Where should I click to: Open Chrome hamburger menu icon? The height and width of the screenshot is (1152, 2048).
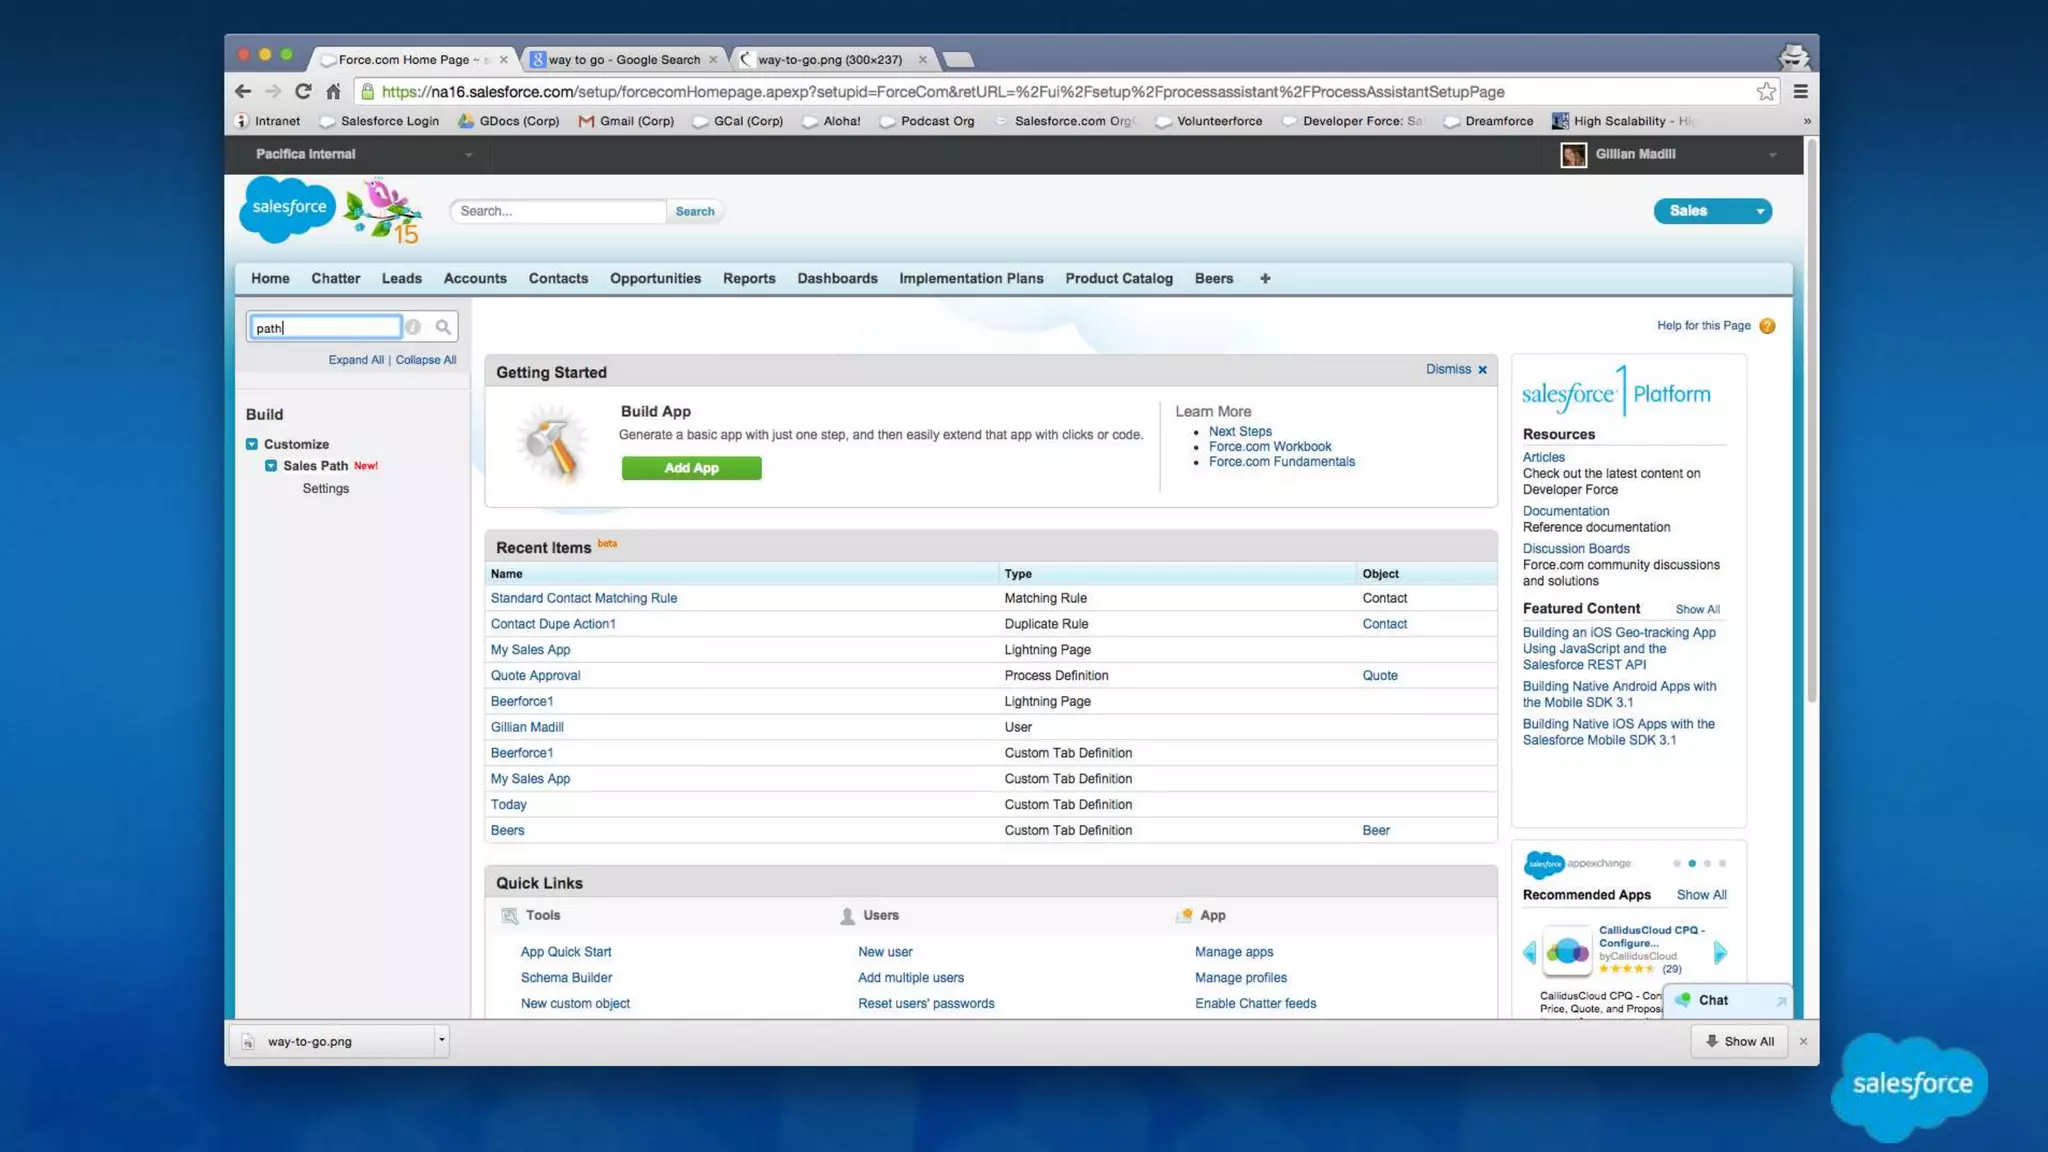[1800, 92]
